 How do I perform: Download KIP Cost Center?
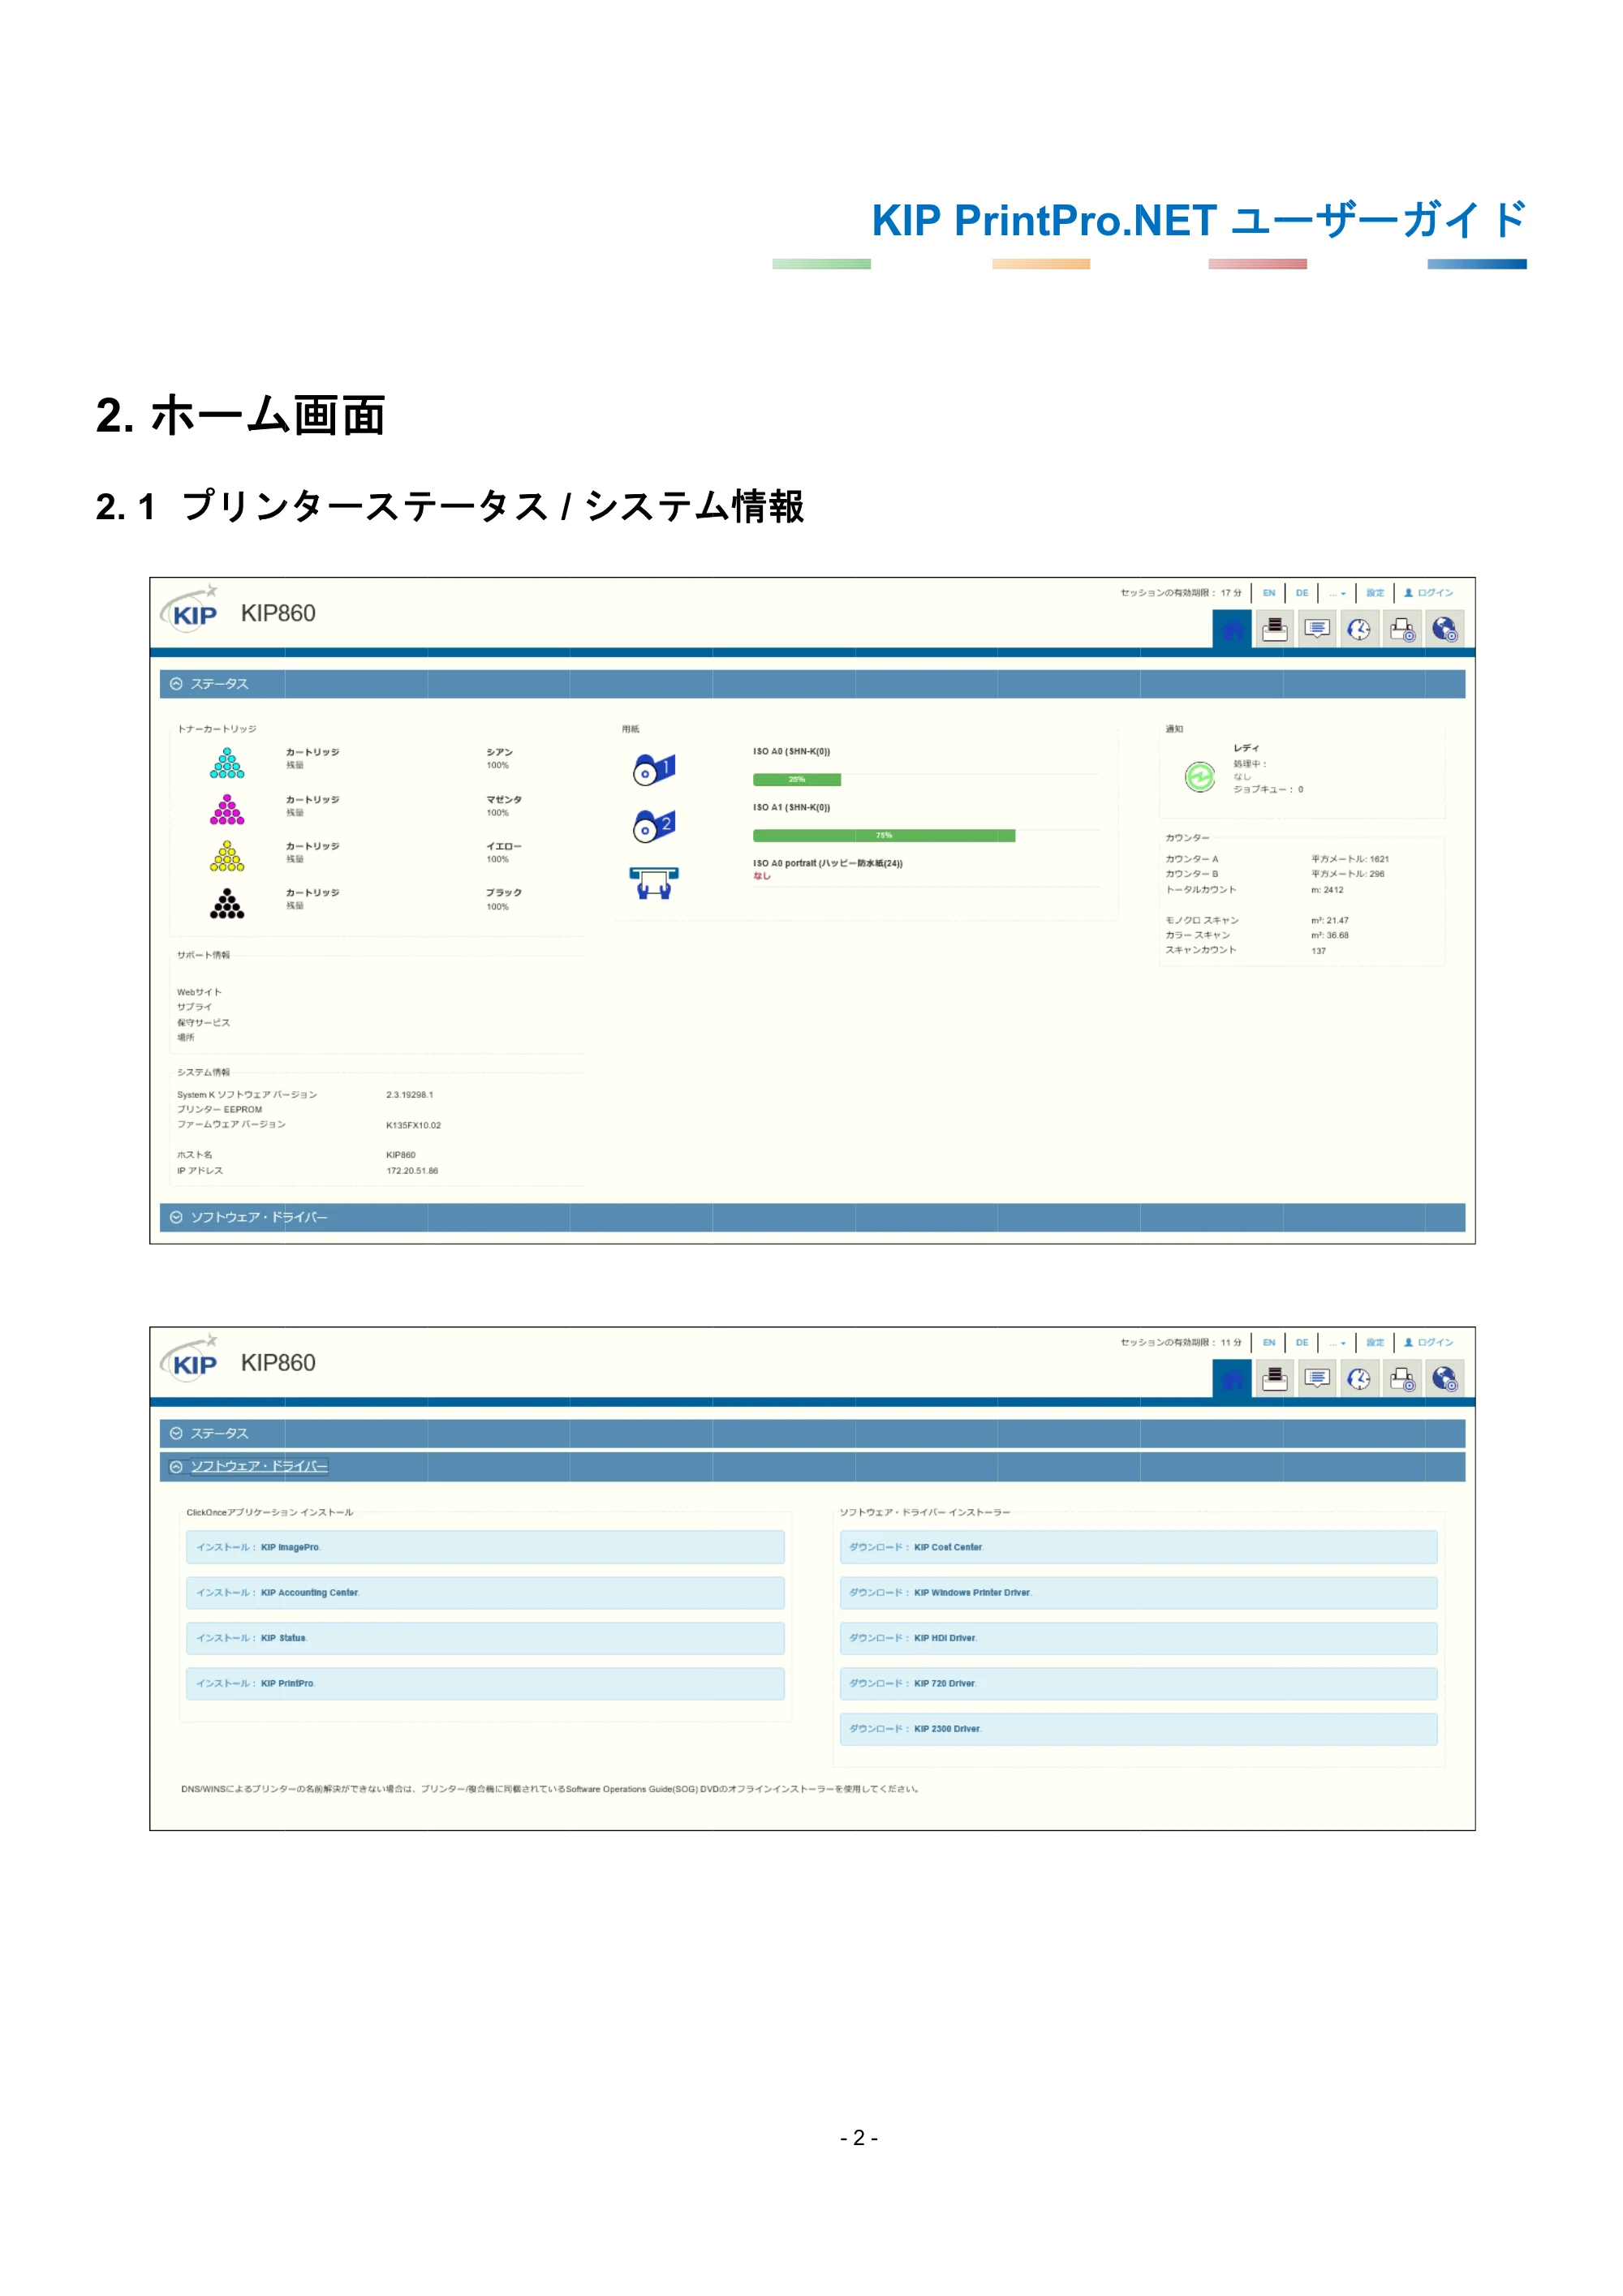[1138, 1548]
